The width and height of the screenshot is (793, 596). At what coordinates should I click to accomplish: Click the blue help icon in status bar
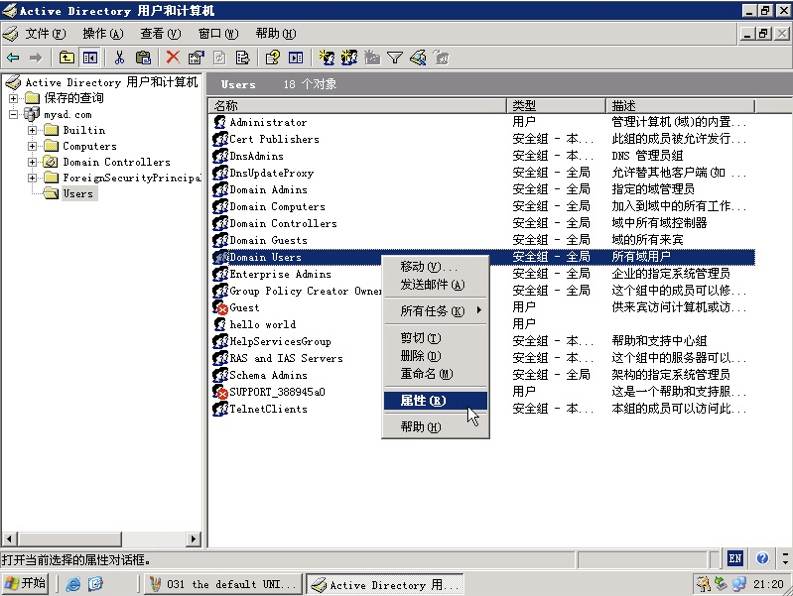click(x=762, y=559)
